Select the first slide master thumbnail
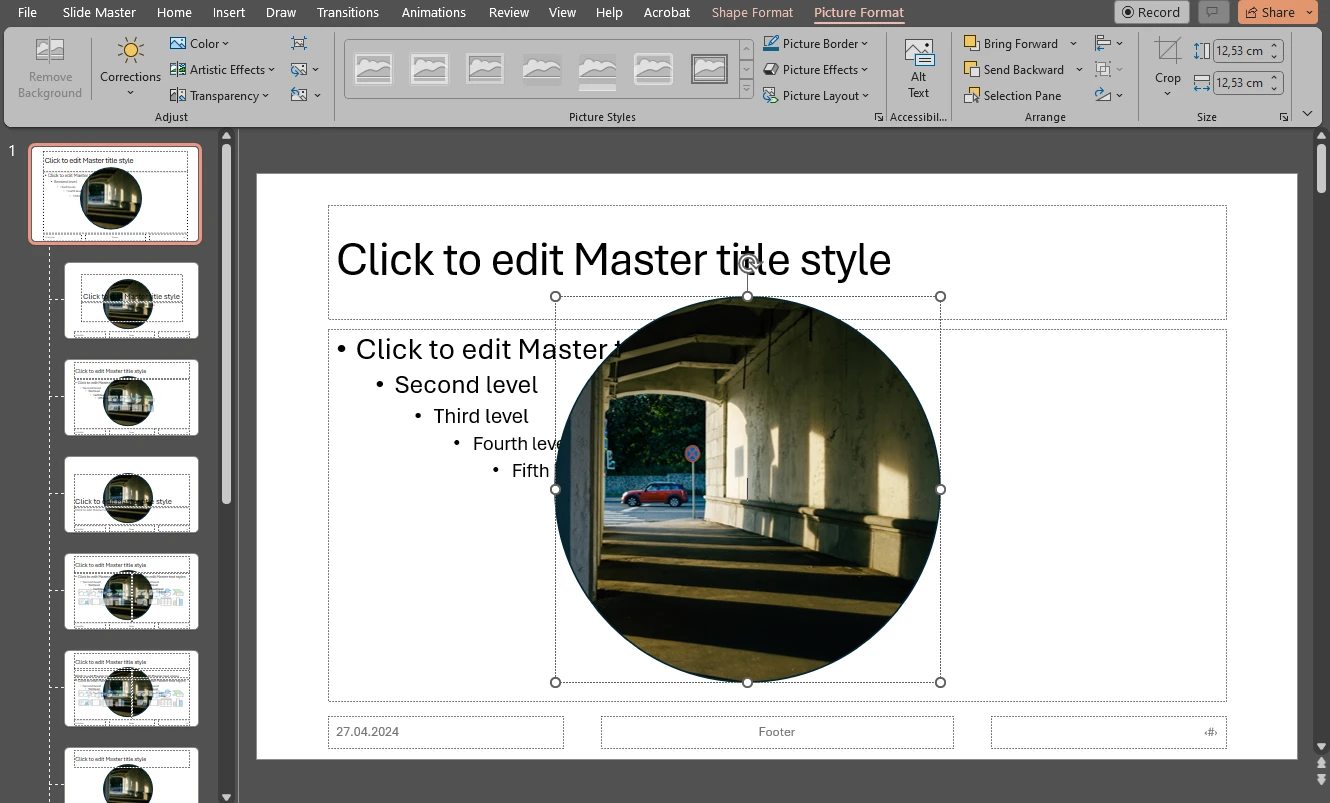Viewport: 1330px width, 803px height. click(x=114, y=194)
